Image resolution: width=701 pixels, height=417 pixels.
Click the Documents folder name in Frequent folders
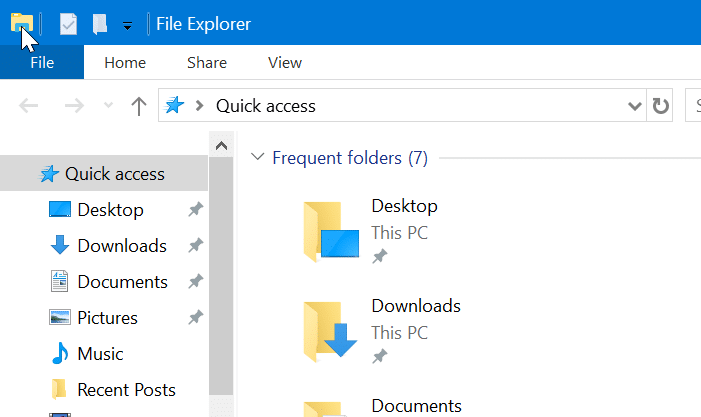coord(417,406)
